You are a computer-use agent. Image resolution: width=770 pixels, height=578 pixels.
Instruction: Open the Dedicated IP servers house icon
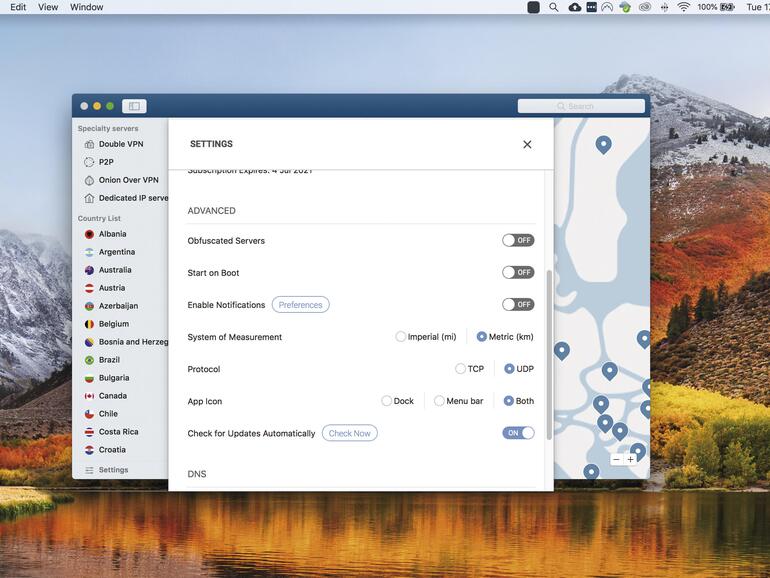[x=89, y=198]
